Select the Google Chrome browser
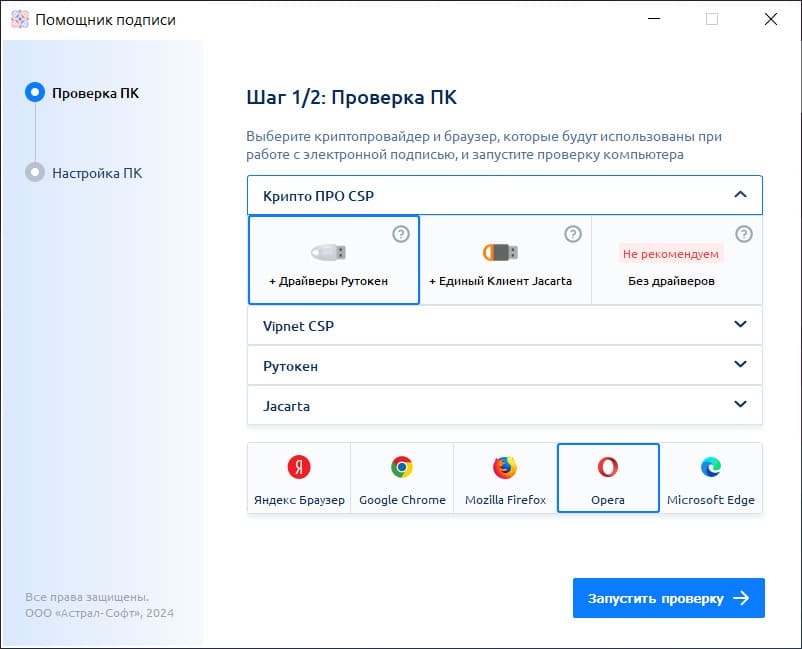The height and width of the screenshot is (649, 802). 402,478
